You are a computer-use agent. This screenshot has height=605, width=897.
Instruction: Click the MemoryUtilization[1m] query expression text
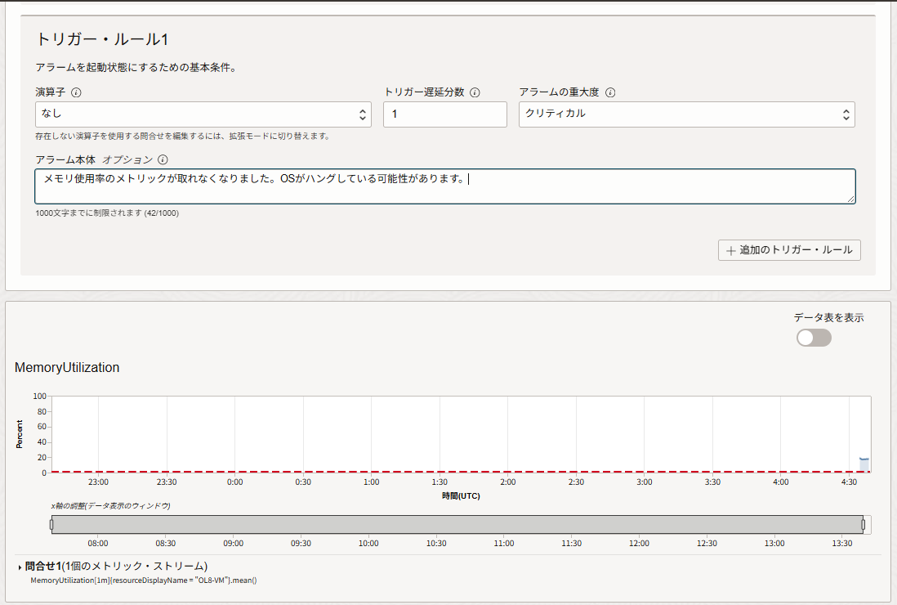144,580
